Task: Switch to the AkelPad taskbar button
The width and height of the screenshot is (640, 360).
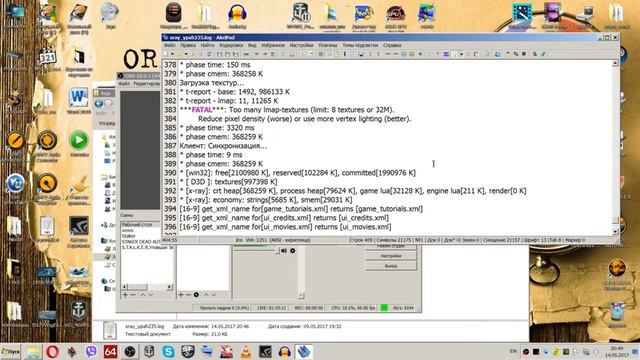Action: coord(304,352)
